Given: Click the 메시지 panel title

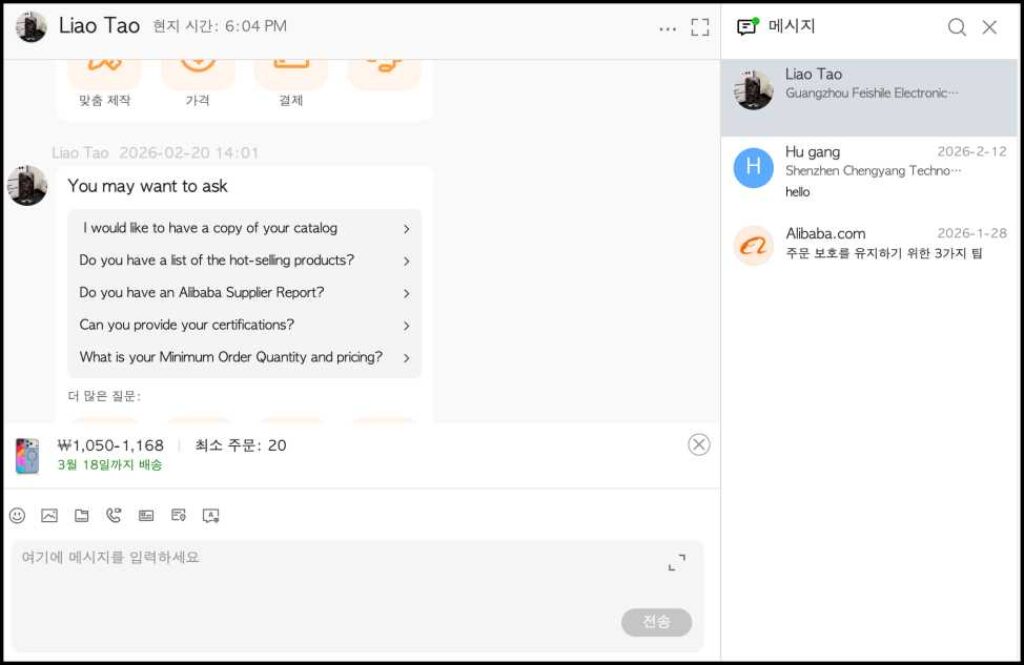Looking at the screenshot, I should (x=792, y=26).
